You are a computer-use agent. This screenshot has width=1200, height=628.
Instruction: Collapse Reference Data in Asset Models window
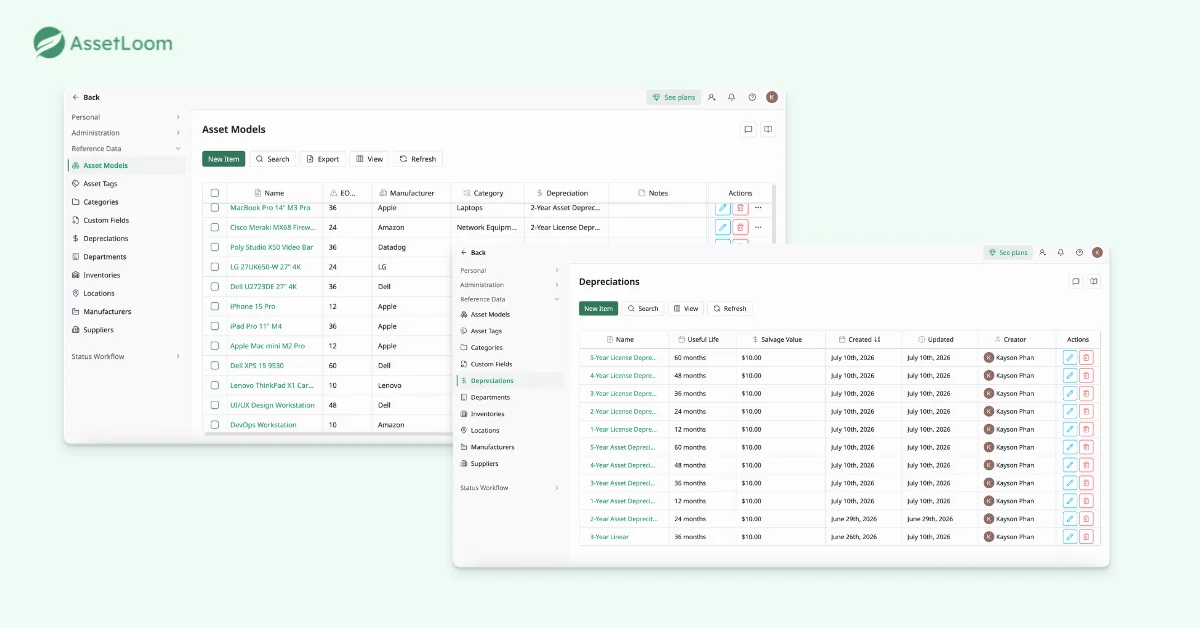point(126,148)
